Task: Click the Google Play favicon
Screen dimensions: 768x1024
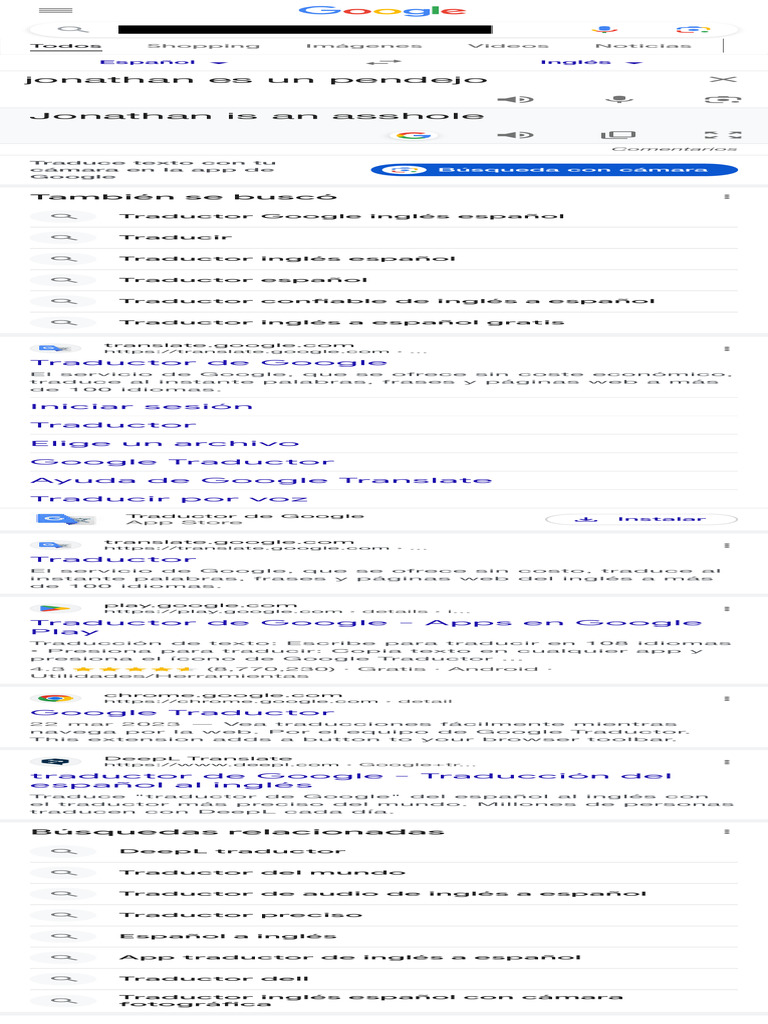Action: point(55,609)
